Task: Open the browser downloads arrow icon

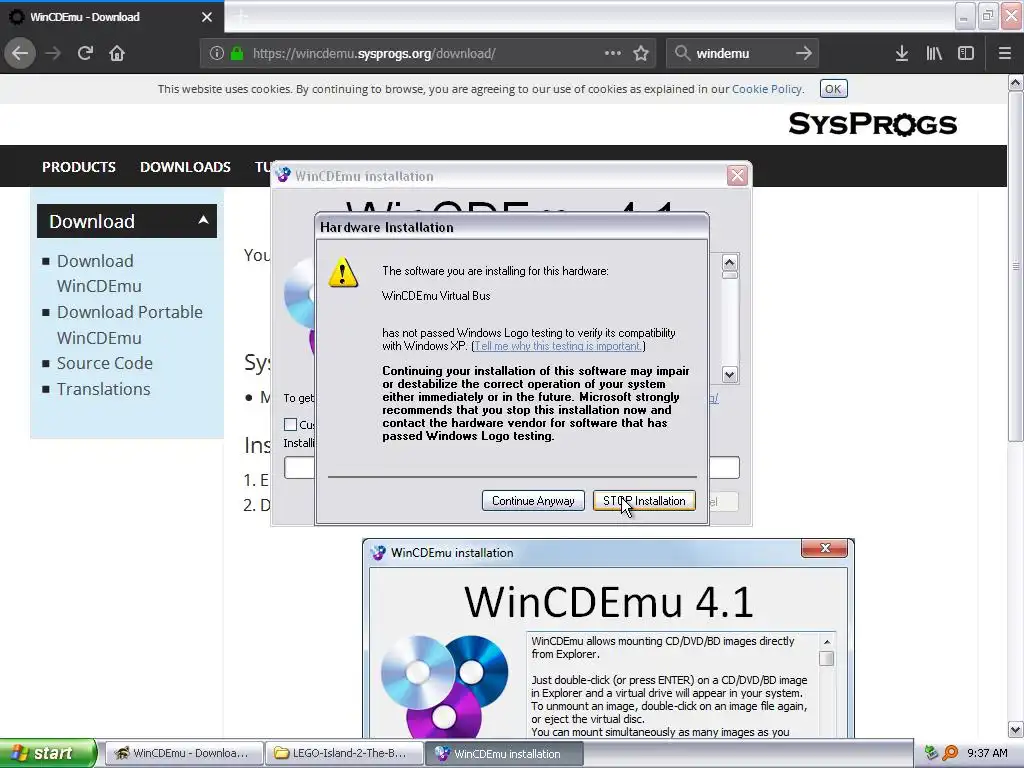Action: tap(902, 53)
